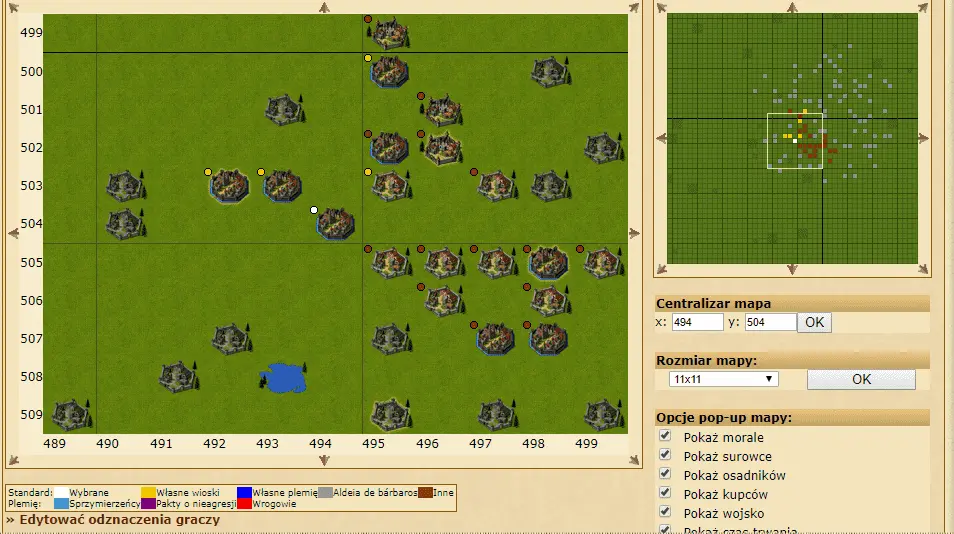
Task: Move the map south with bottom arrow
Action: coord(324,460)
